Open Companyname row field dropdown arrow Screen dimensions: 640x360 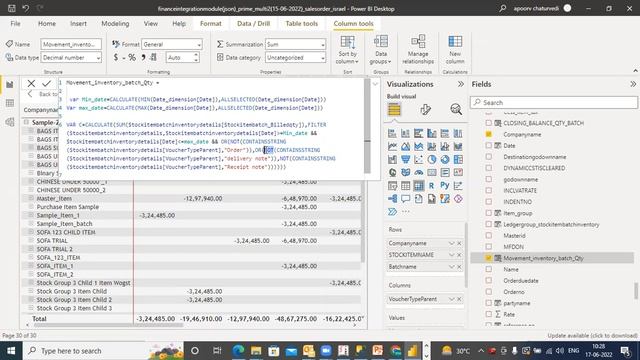pos(451,243)
